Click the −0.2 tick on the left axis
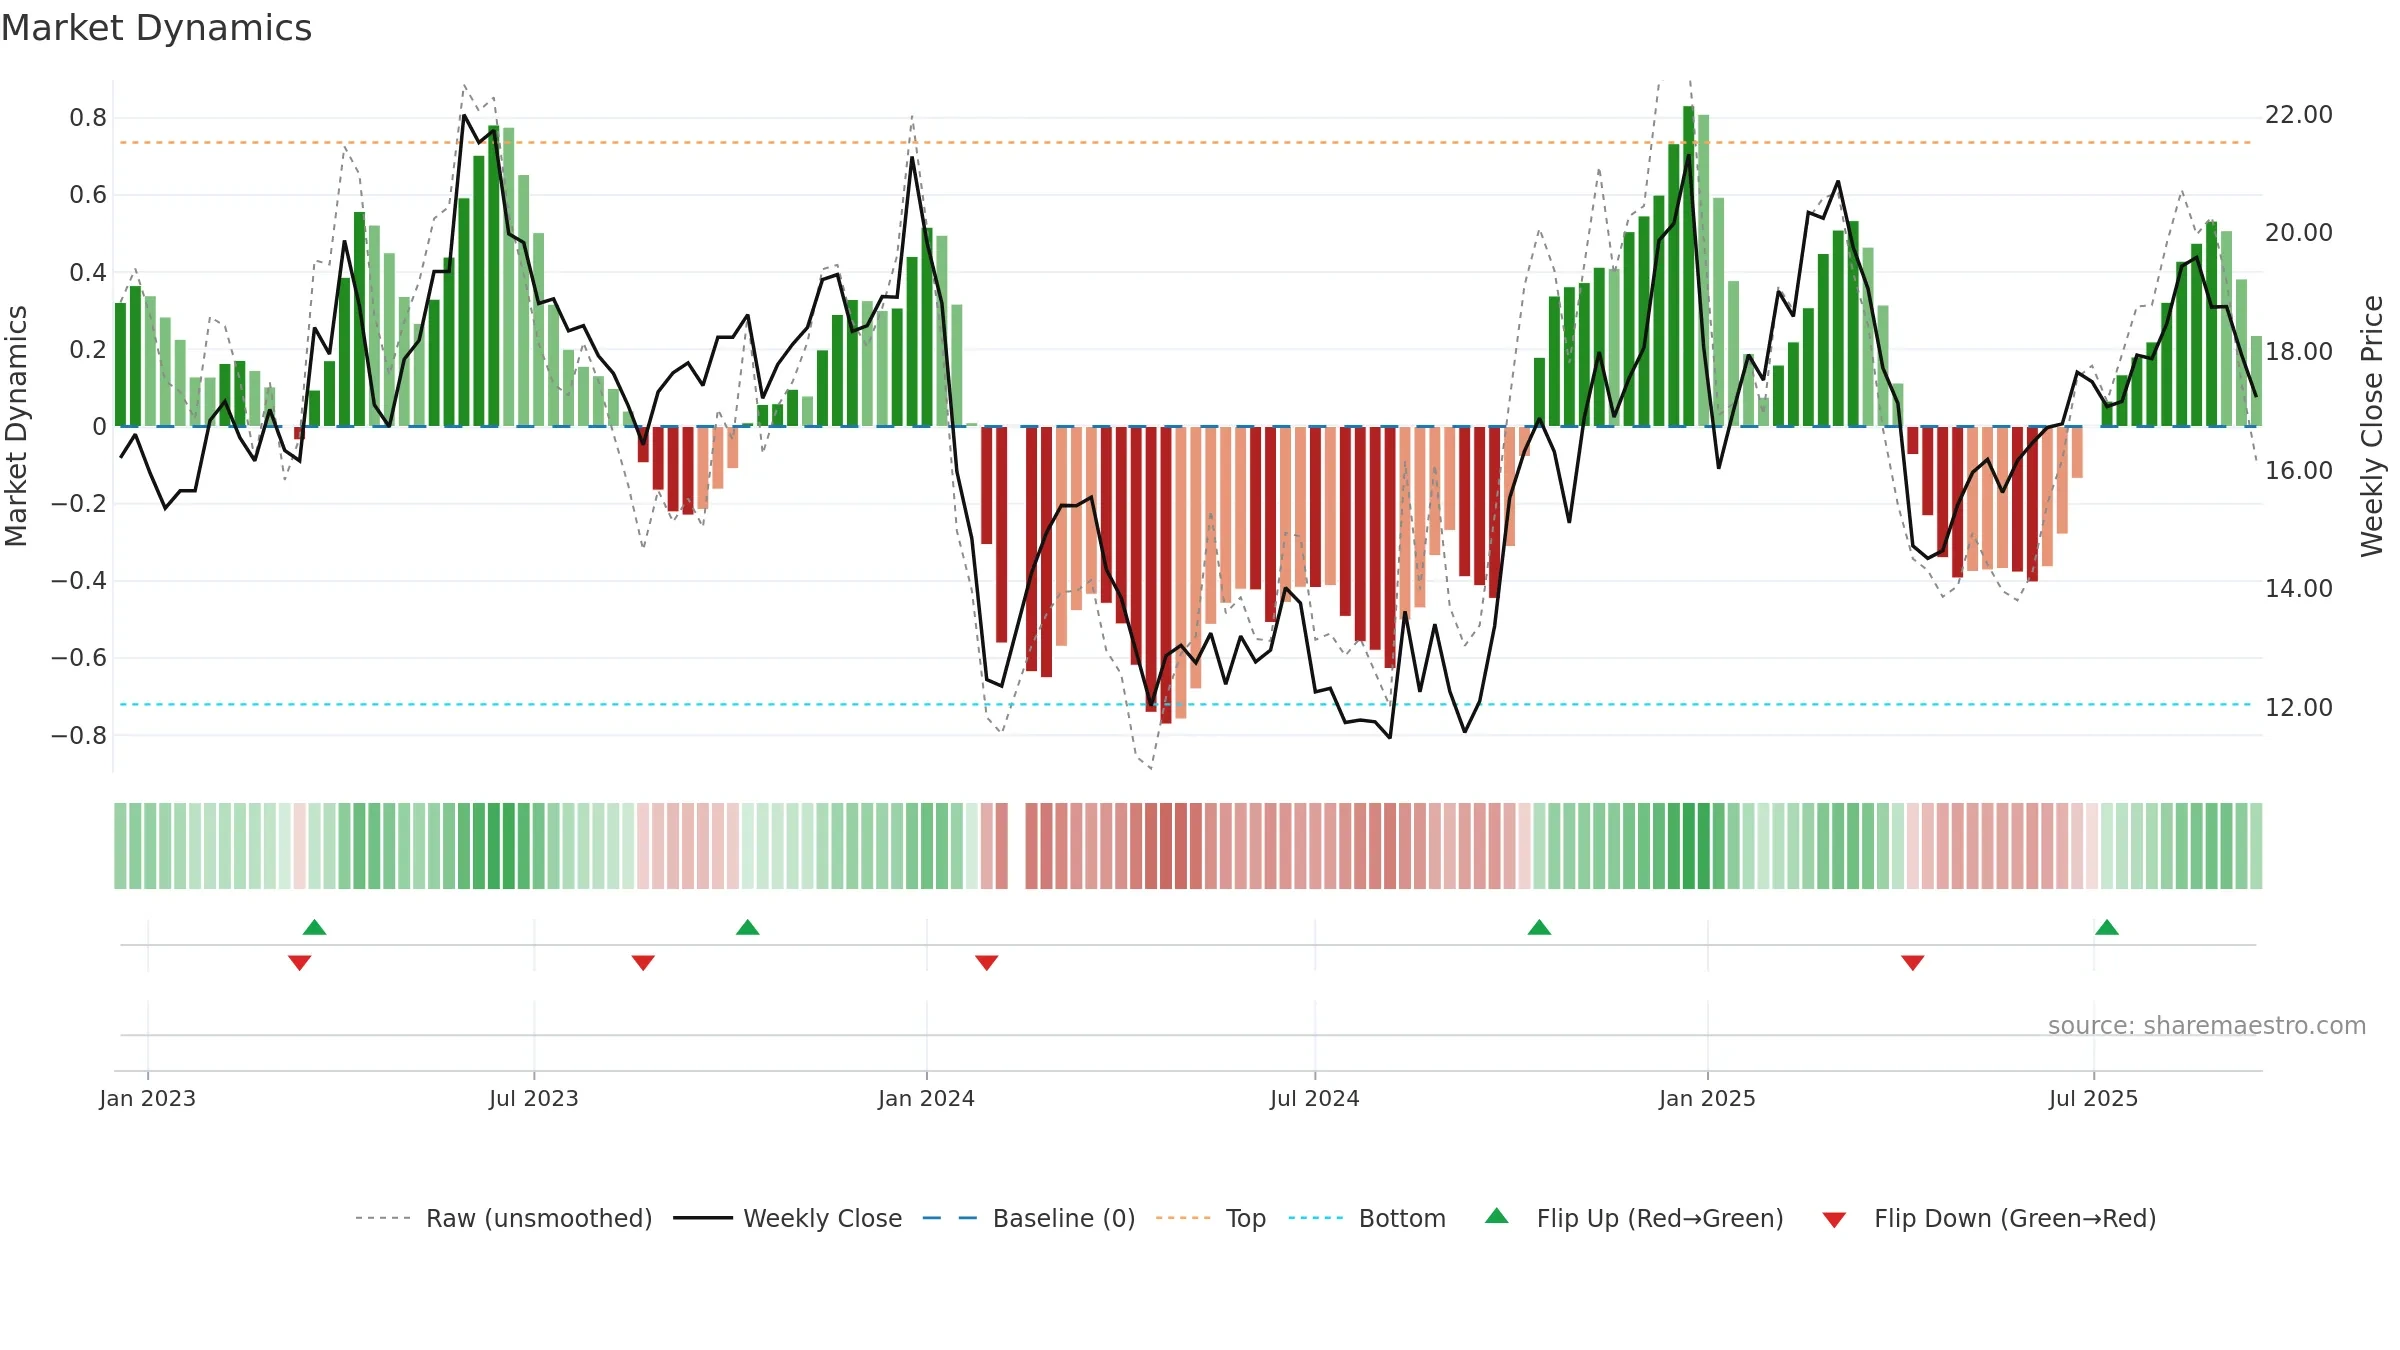 (79, 504)
